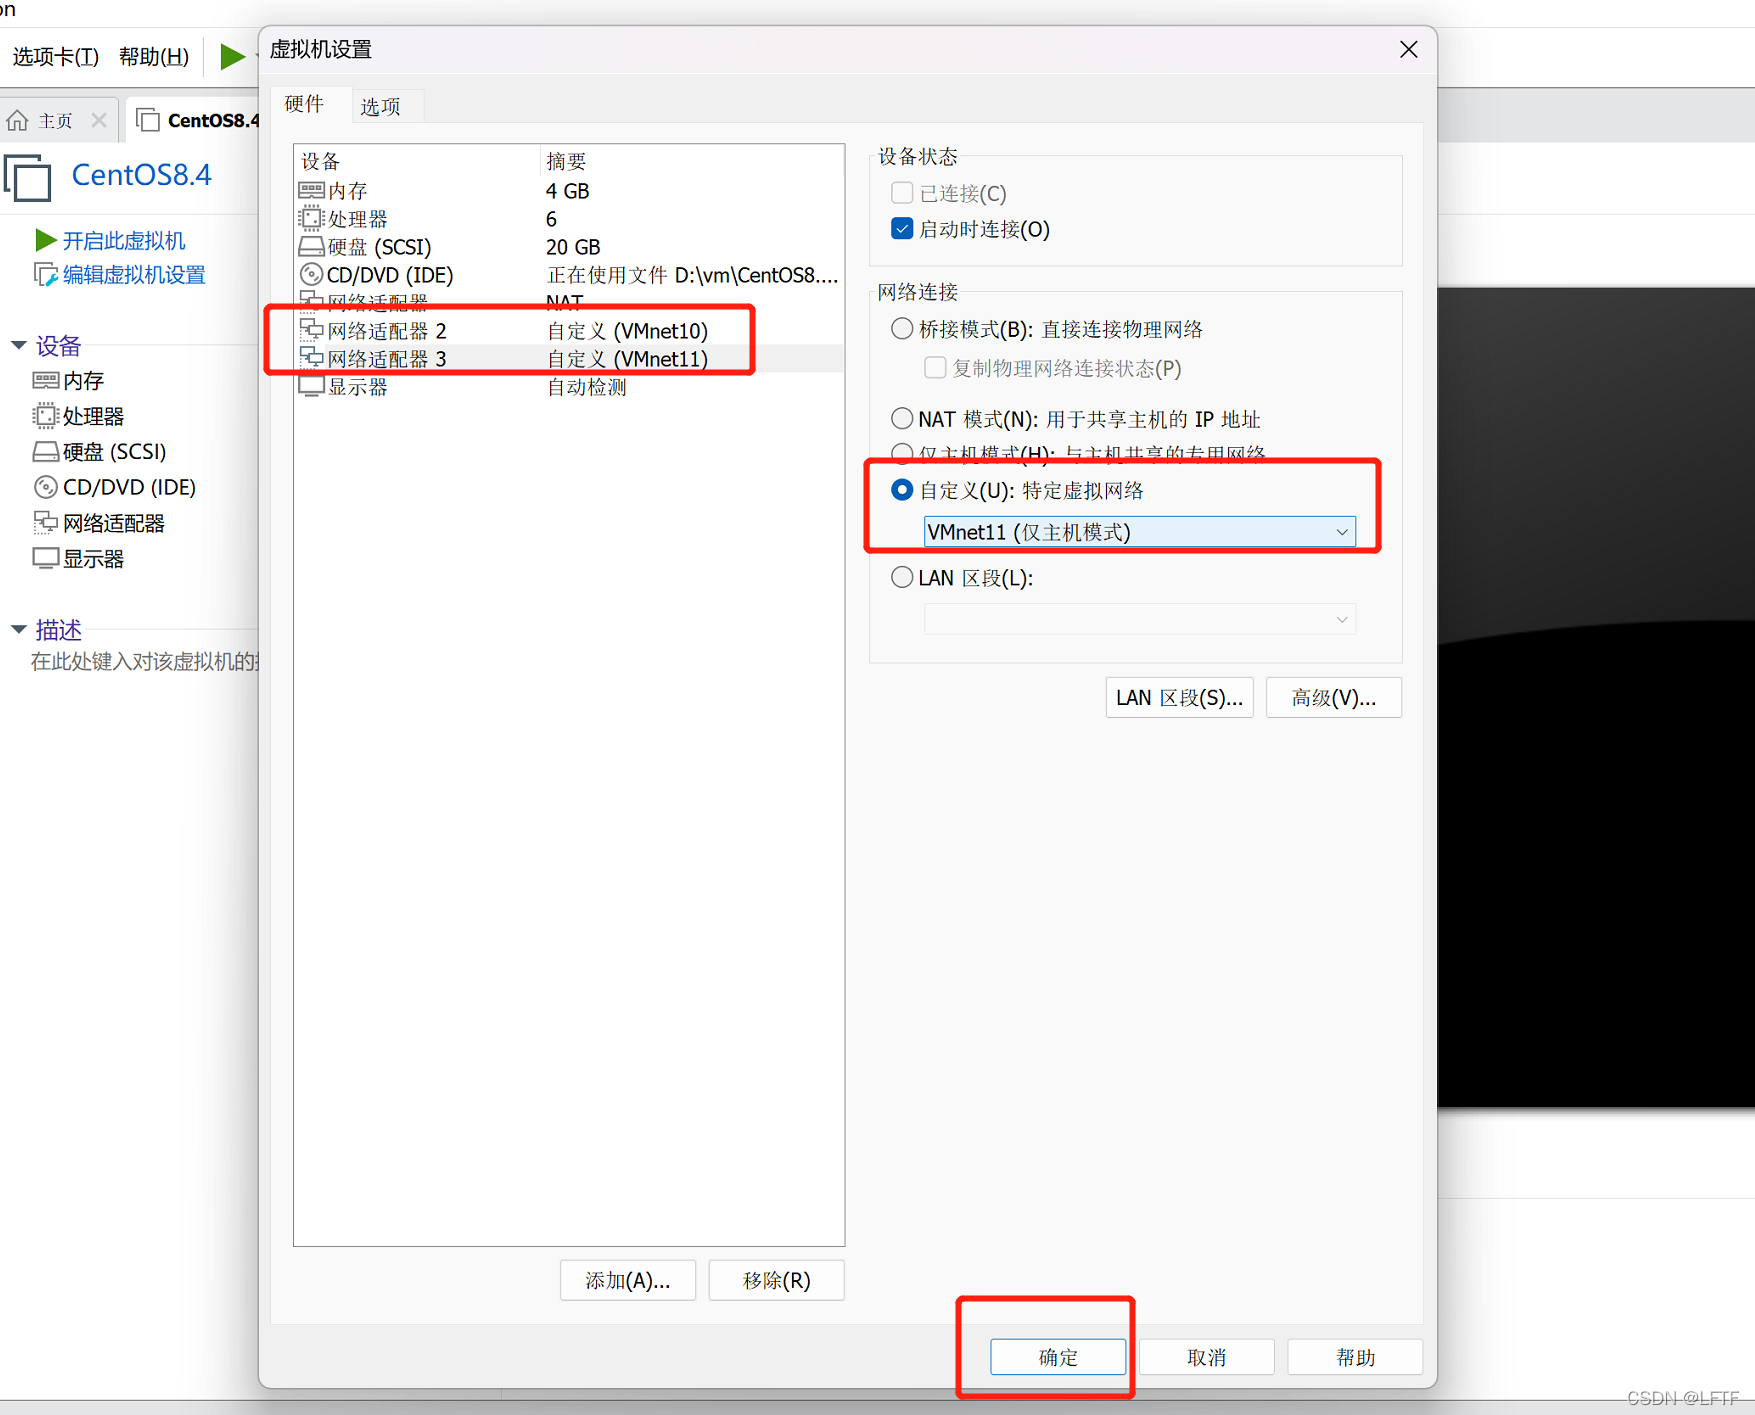The image size is (1755, 1415).
Task: Click the green arrow icon beside 开启此虚拟机
Action: (x=45, y=240)
